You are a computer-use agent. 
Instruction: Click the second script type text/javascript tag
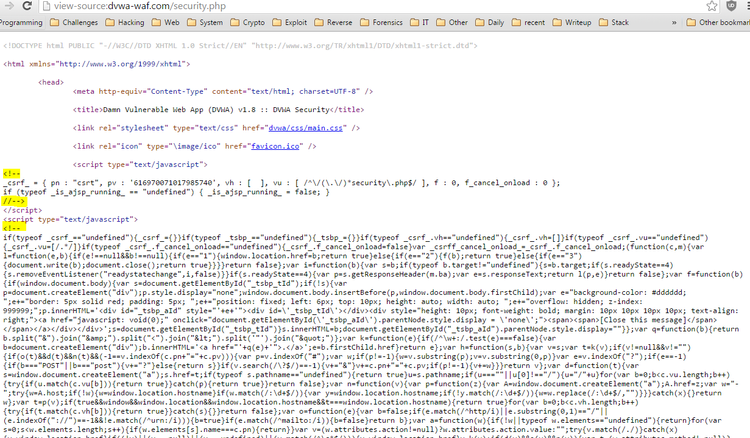coord(70,219)
